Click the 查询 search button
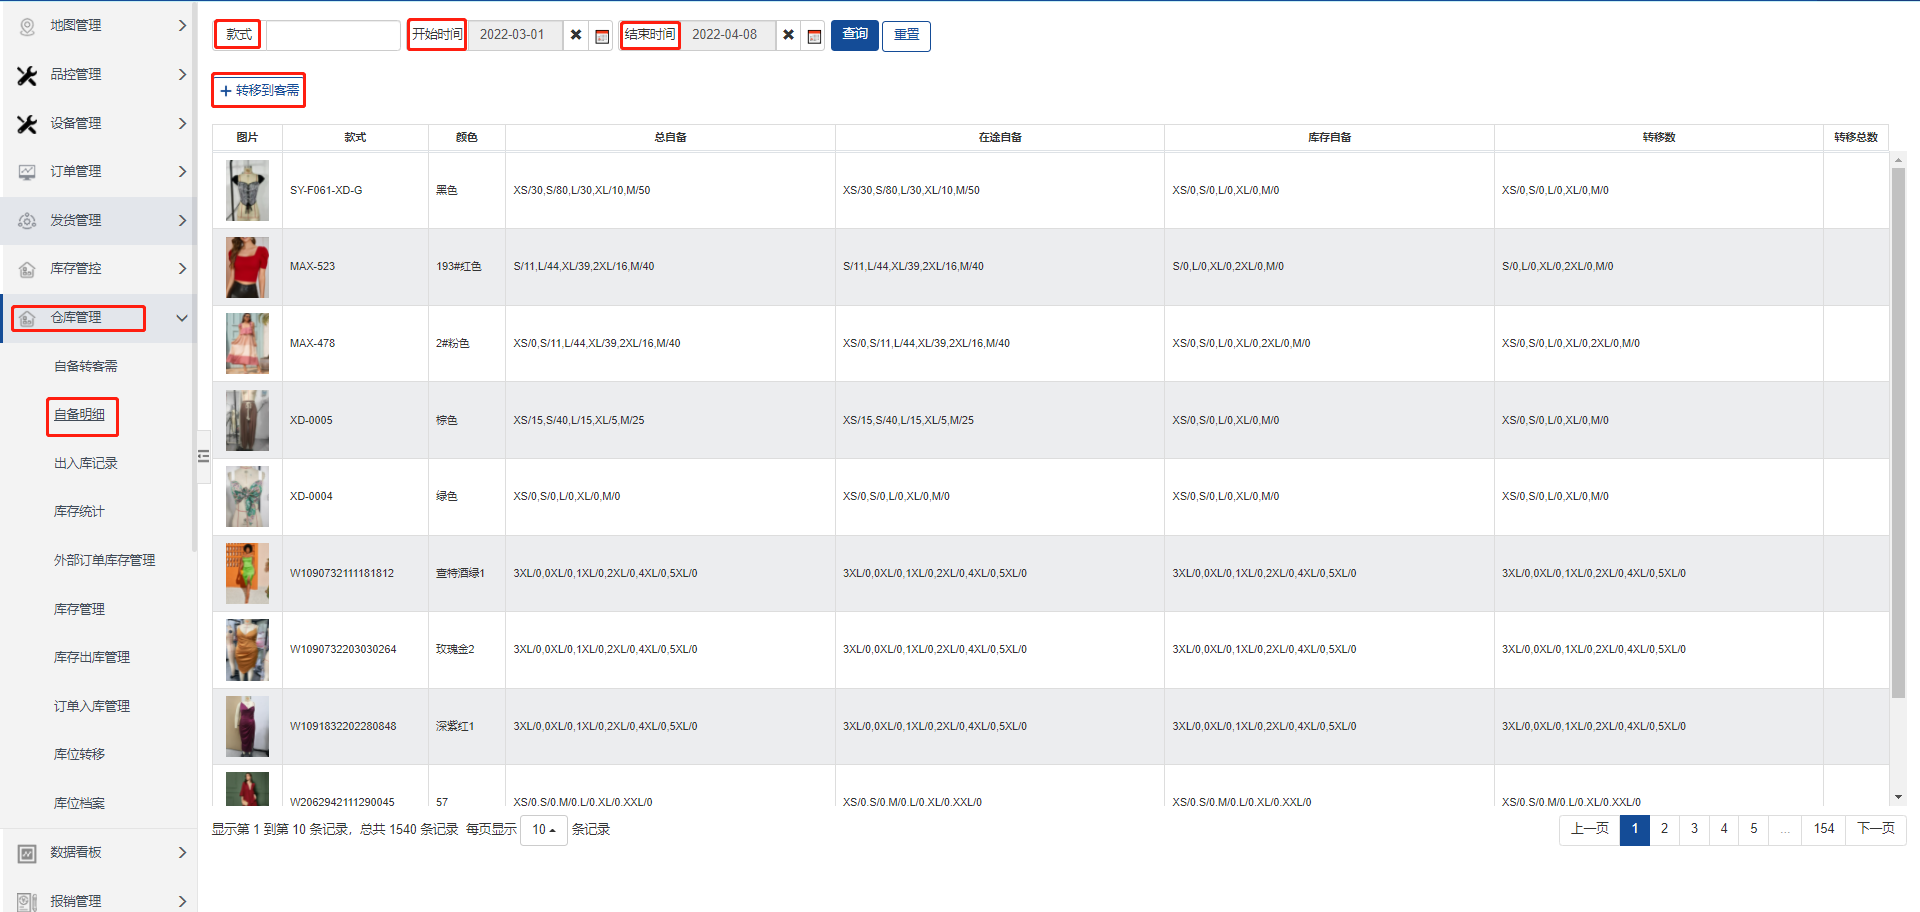This screenshot has height=912, width=1920. [854, 35]
